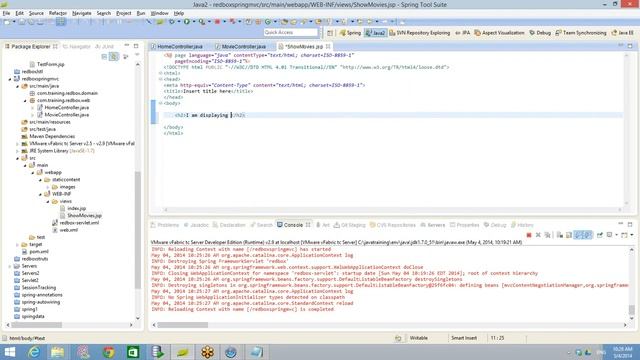640x360 pixels.
Task: Open the History tab
Action: click(522, 225)
